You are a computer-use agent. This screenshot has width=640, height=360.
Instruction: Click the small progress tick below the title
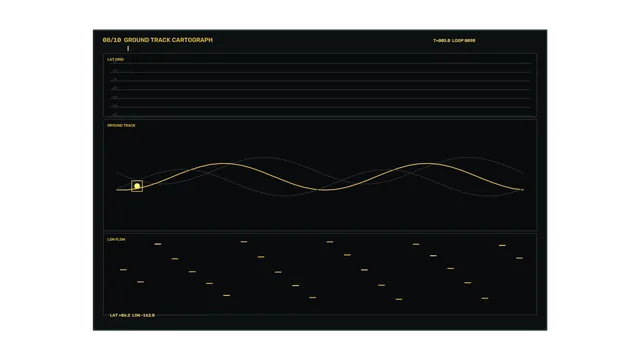point(128,49)
